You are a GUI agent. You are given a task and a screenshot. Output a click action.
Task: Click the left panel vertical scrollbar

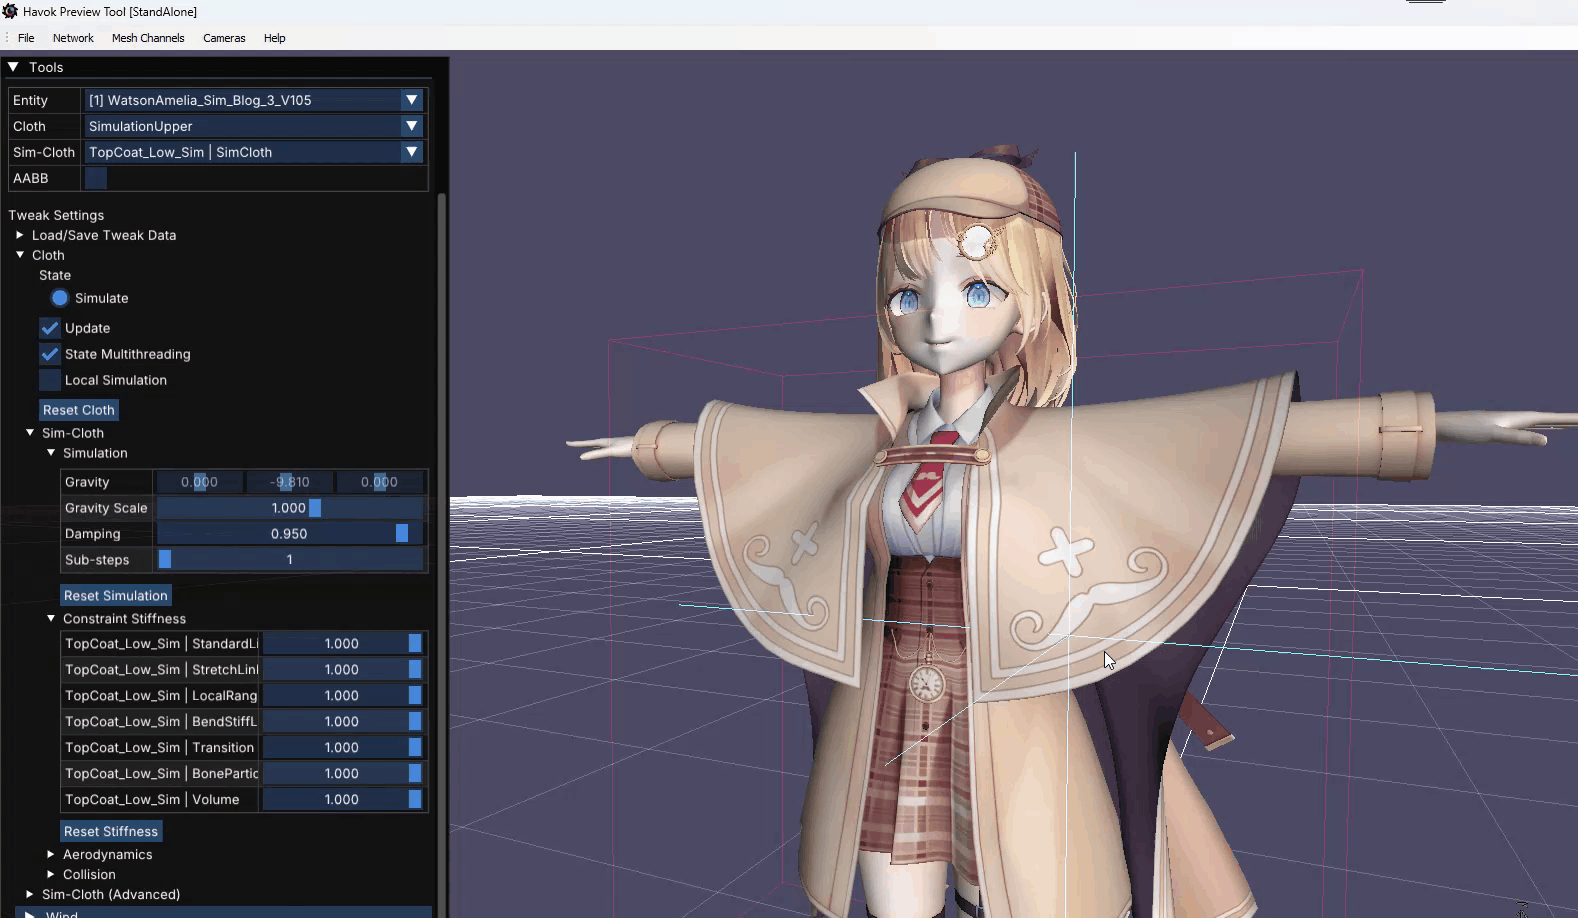click(441, 555)
